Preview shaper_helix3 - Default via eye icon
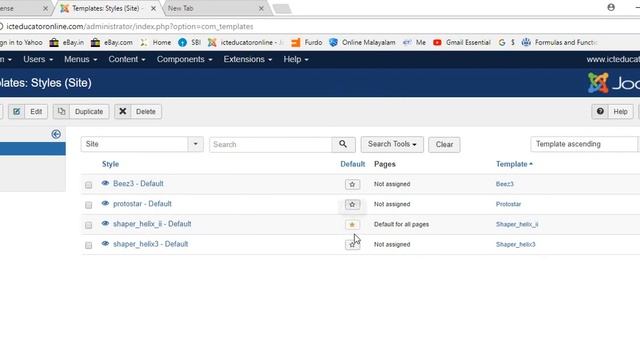Viewport: 640px width, 360px height. pyautogui.click(x=105, y=244)
